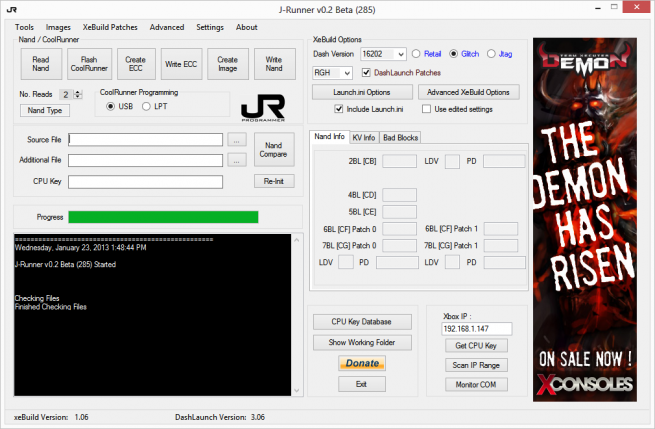Open the XeBuild Patches menu

pyautogui.click(x=111, y=27)
